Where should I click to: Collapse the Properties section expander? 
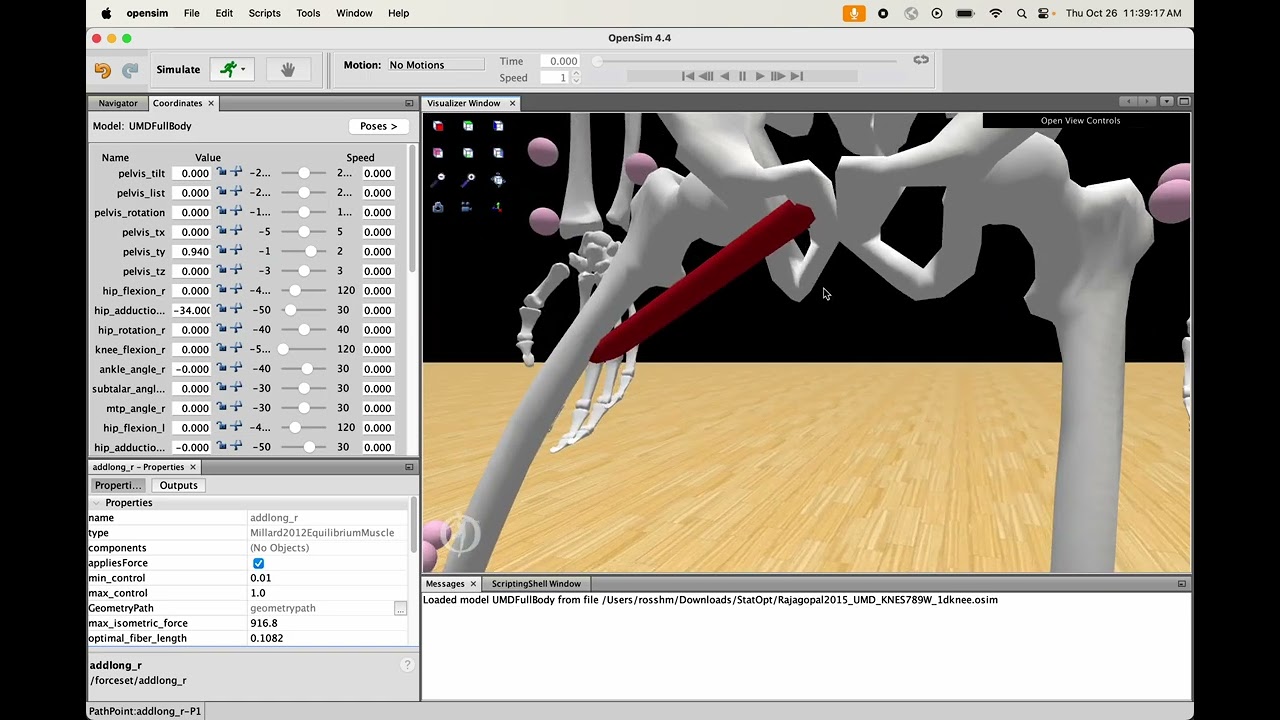coord(97,503)
